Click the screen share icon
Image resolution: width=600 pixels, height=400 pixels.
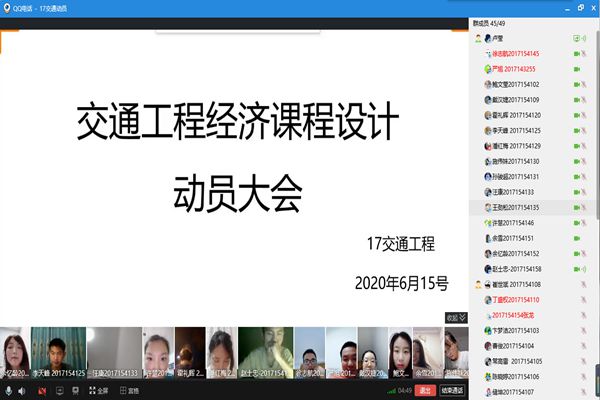(x=58, y=391)
